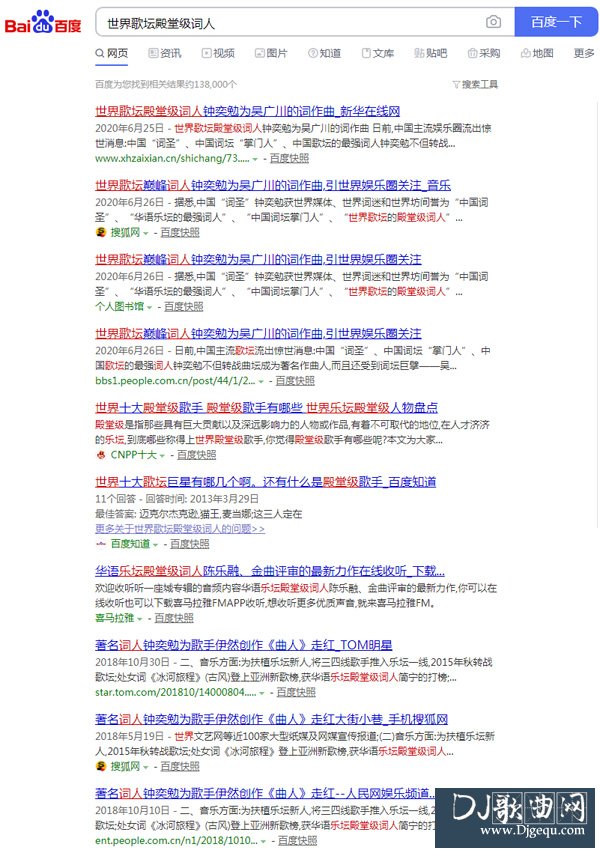
Task: Click the 个人图书馆 source label
Action: pos(120,306)
